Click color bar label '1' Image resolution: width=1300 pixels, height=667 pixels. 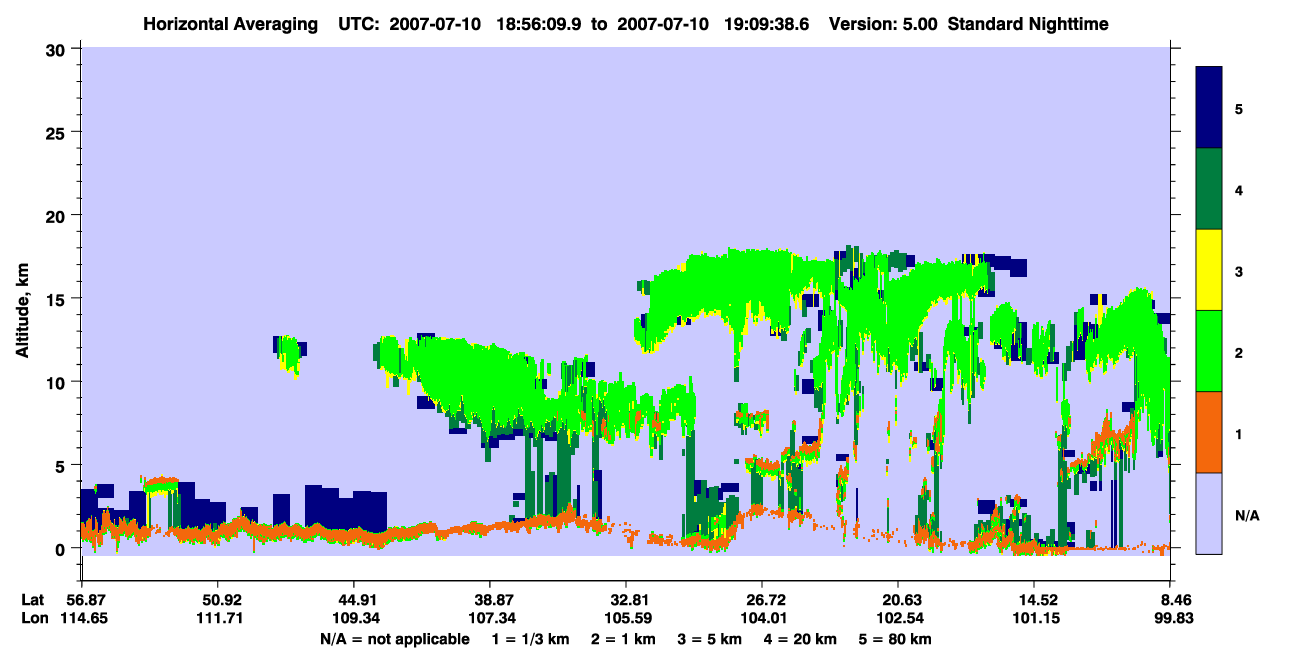(x=1239, y=433)
